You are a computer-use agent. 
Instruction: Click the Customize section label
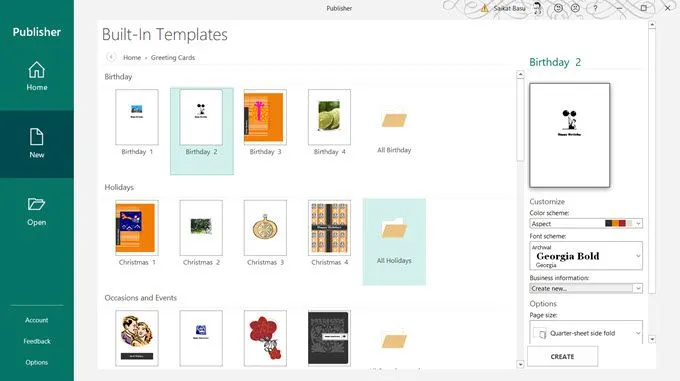click(547, 202)
